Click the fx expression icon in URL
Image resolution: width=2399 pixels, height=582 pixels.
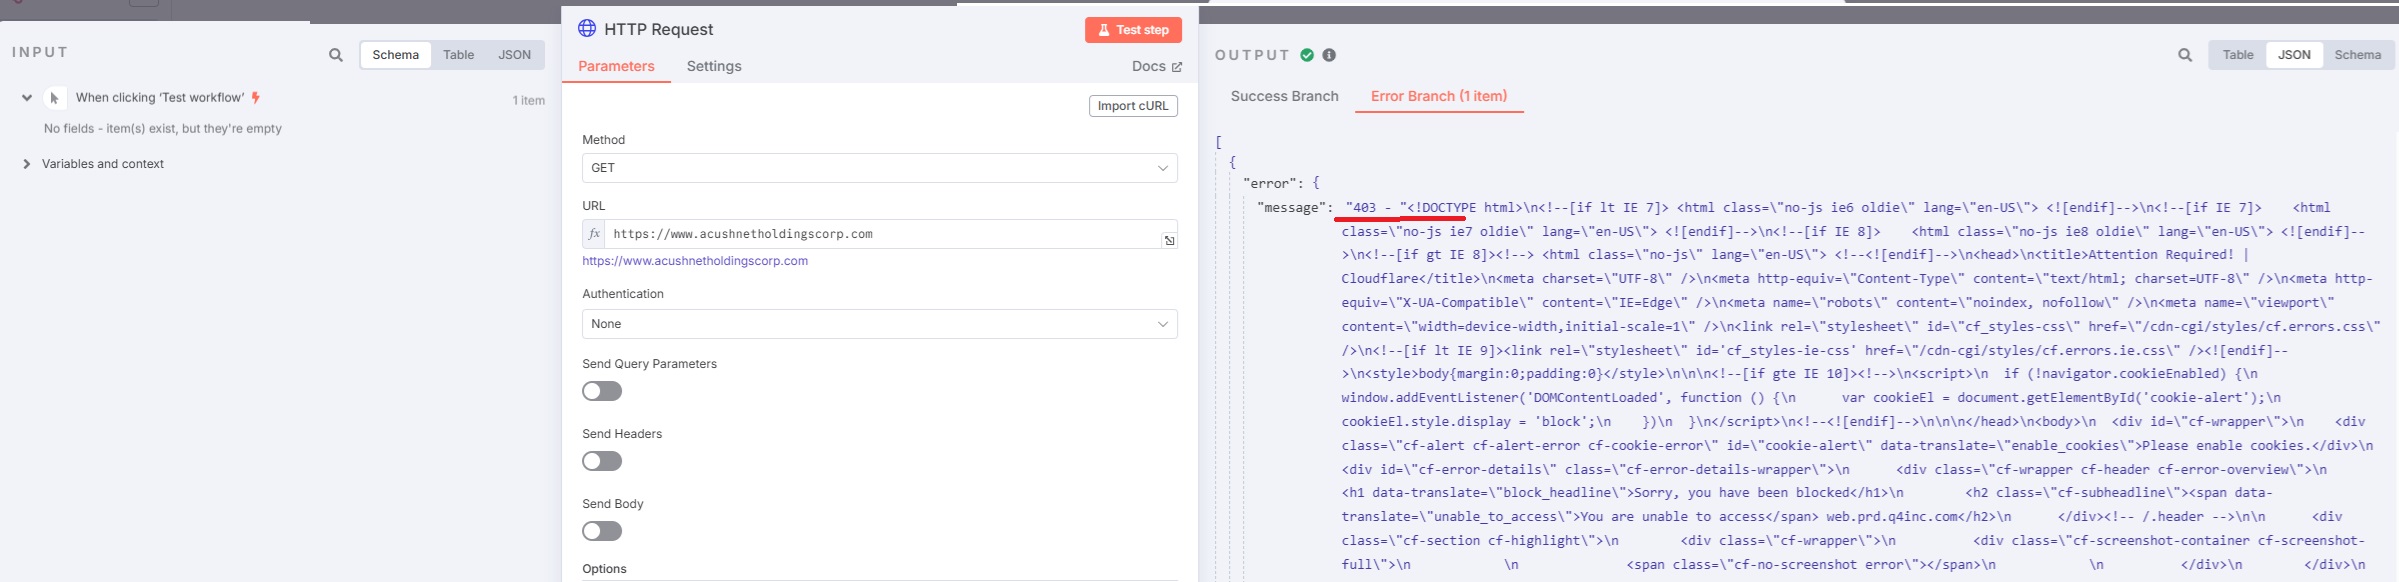pos(594,234)
